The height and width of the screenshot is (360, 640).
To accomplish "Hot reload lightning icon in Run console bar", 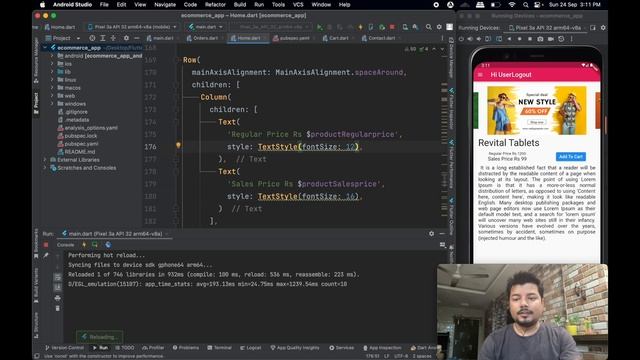I will [x=84, y=245].
